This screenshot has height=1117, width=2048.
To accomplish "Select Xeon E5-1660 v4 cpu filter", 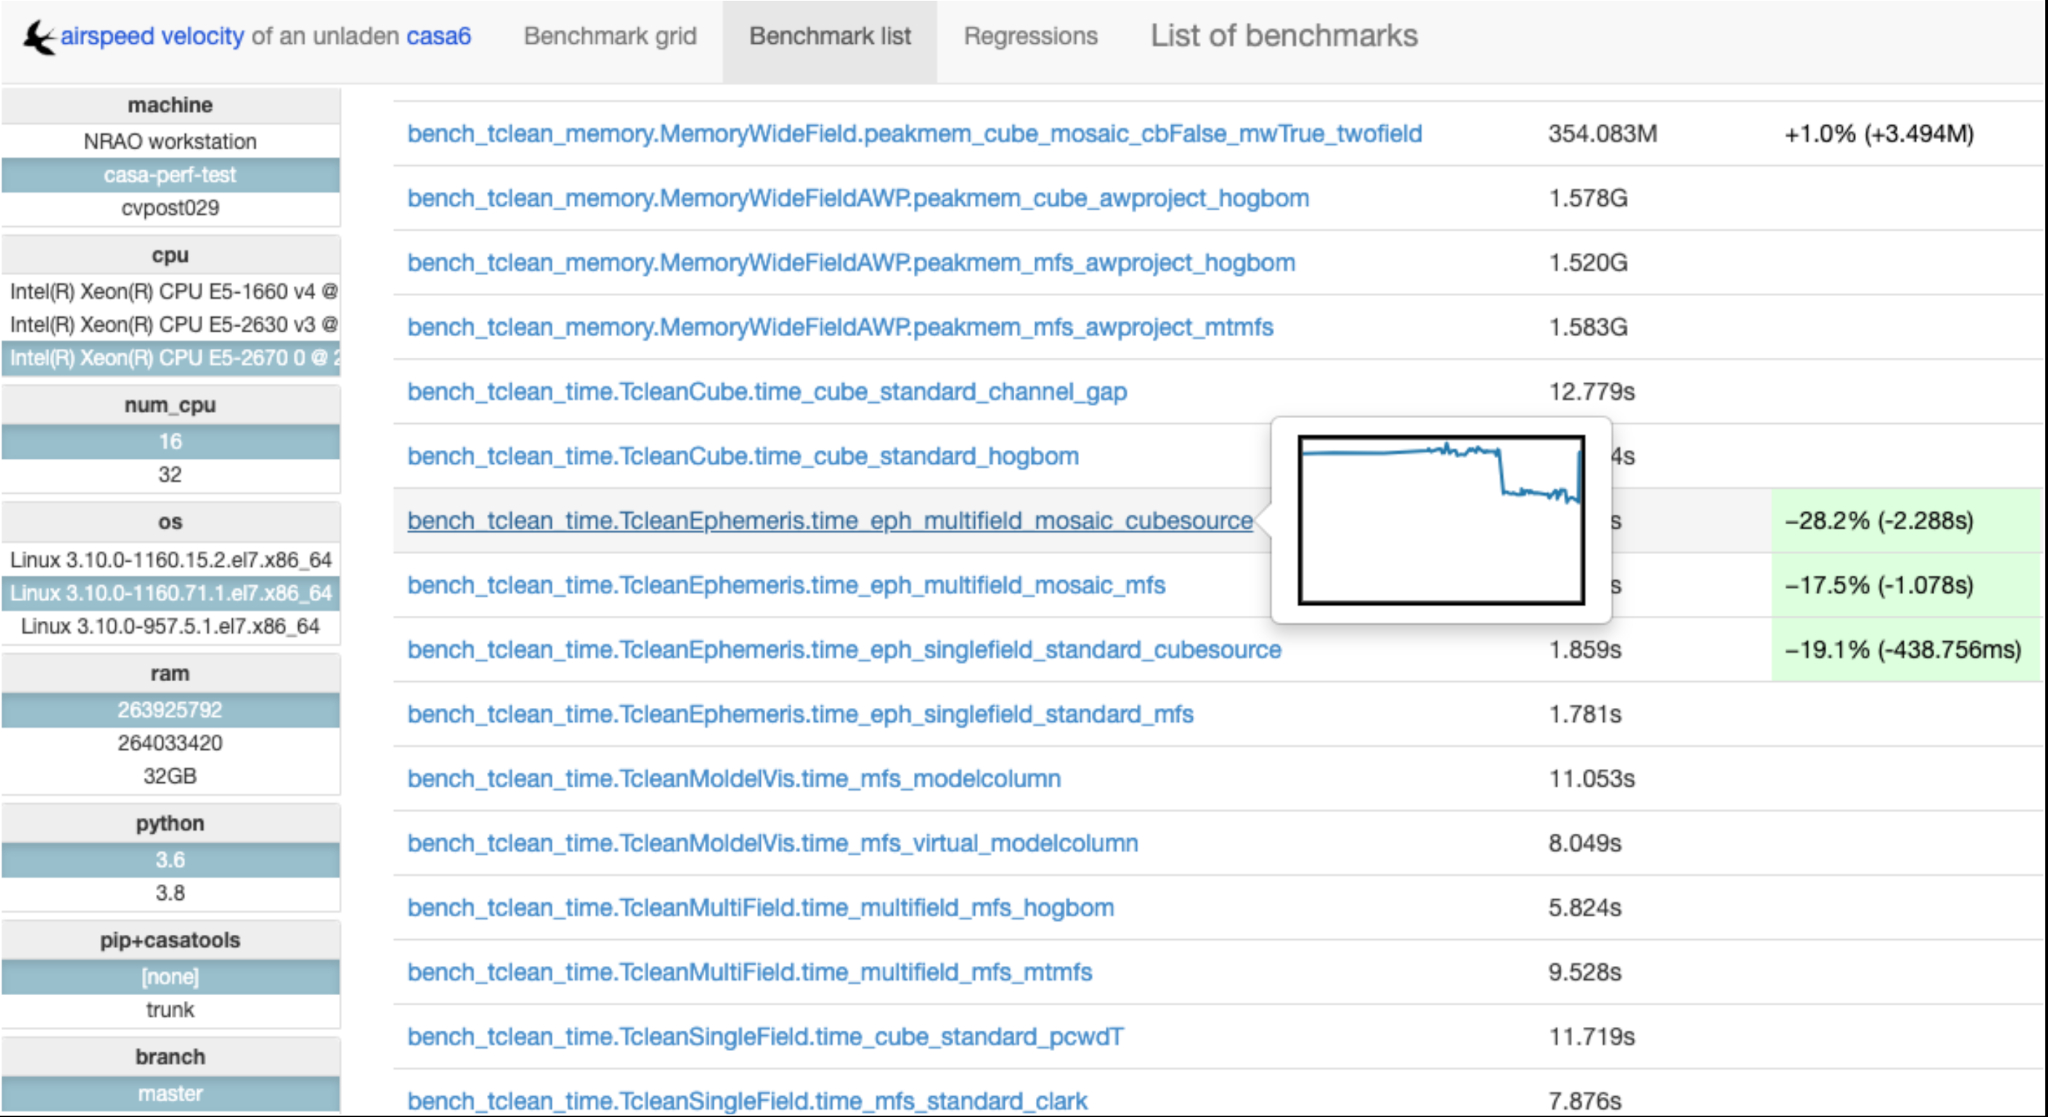I will coord(172,292).
